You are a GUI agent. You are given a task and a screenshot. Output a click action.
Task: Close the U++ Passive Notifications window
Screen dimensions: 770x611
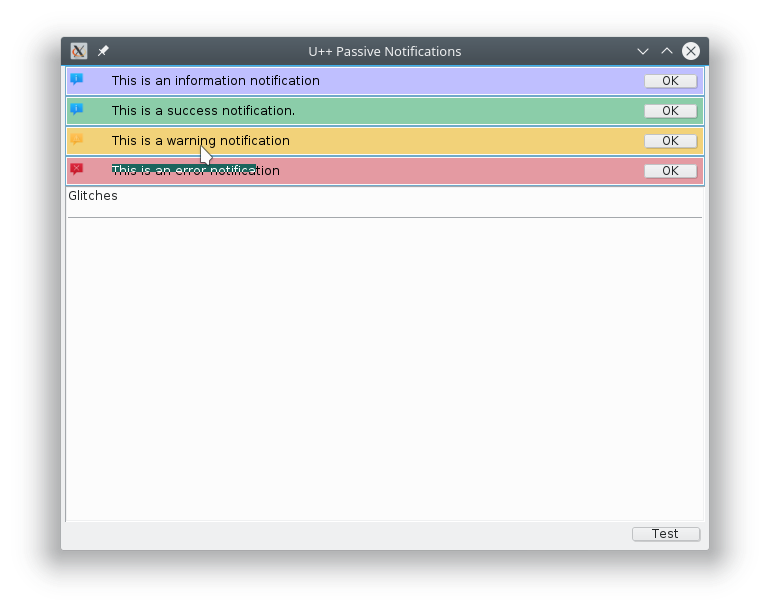tap(691, 51)
